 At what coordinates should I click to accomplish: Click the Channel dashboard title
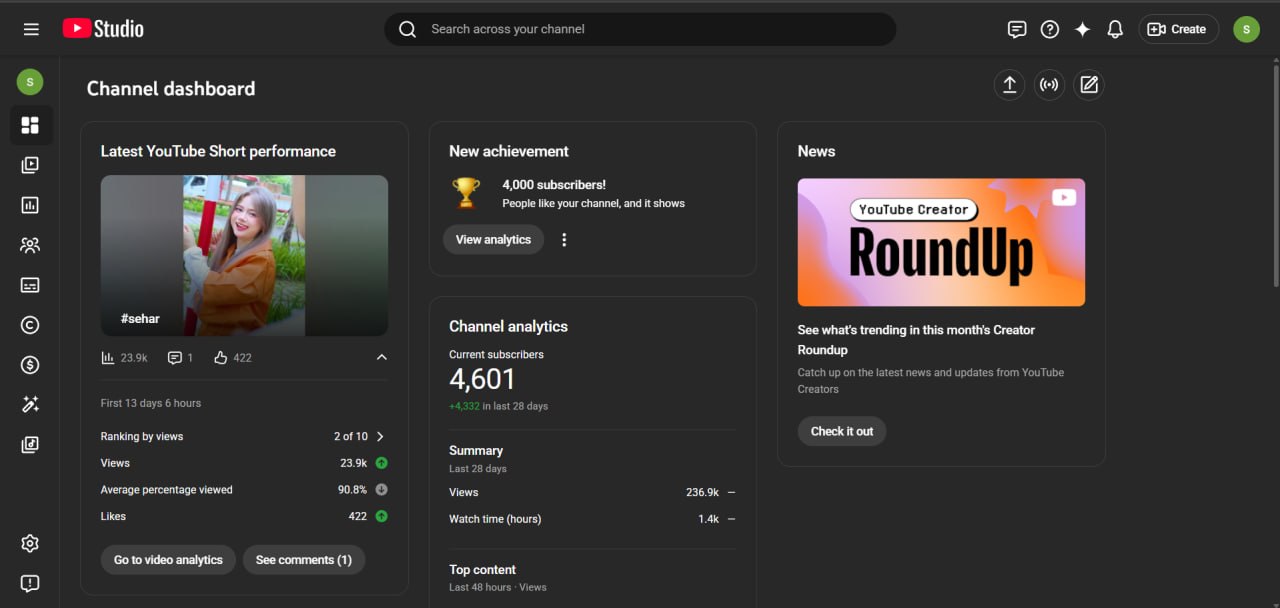171,88
